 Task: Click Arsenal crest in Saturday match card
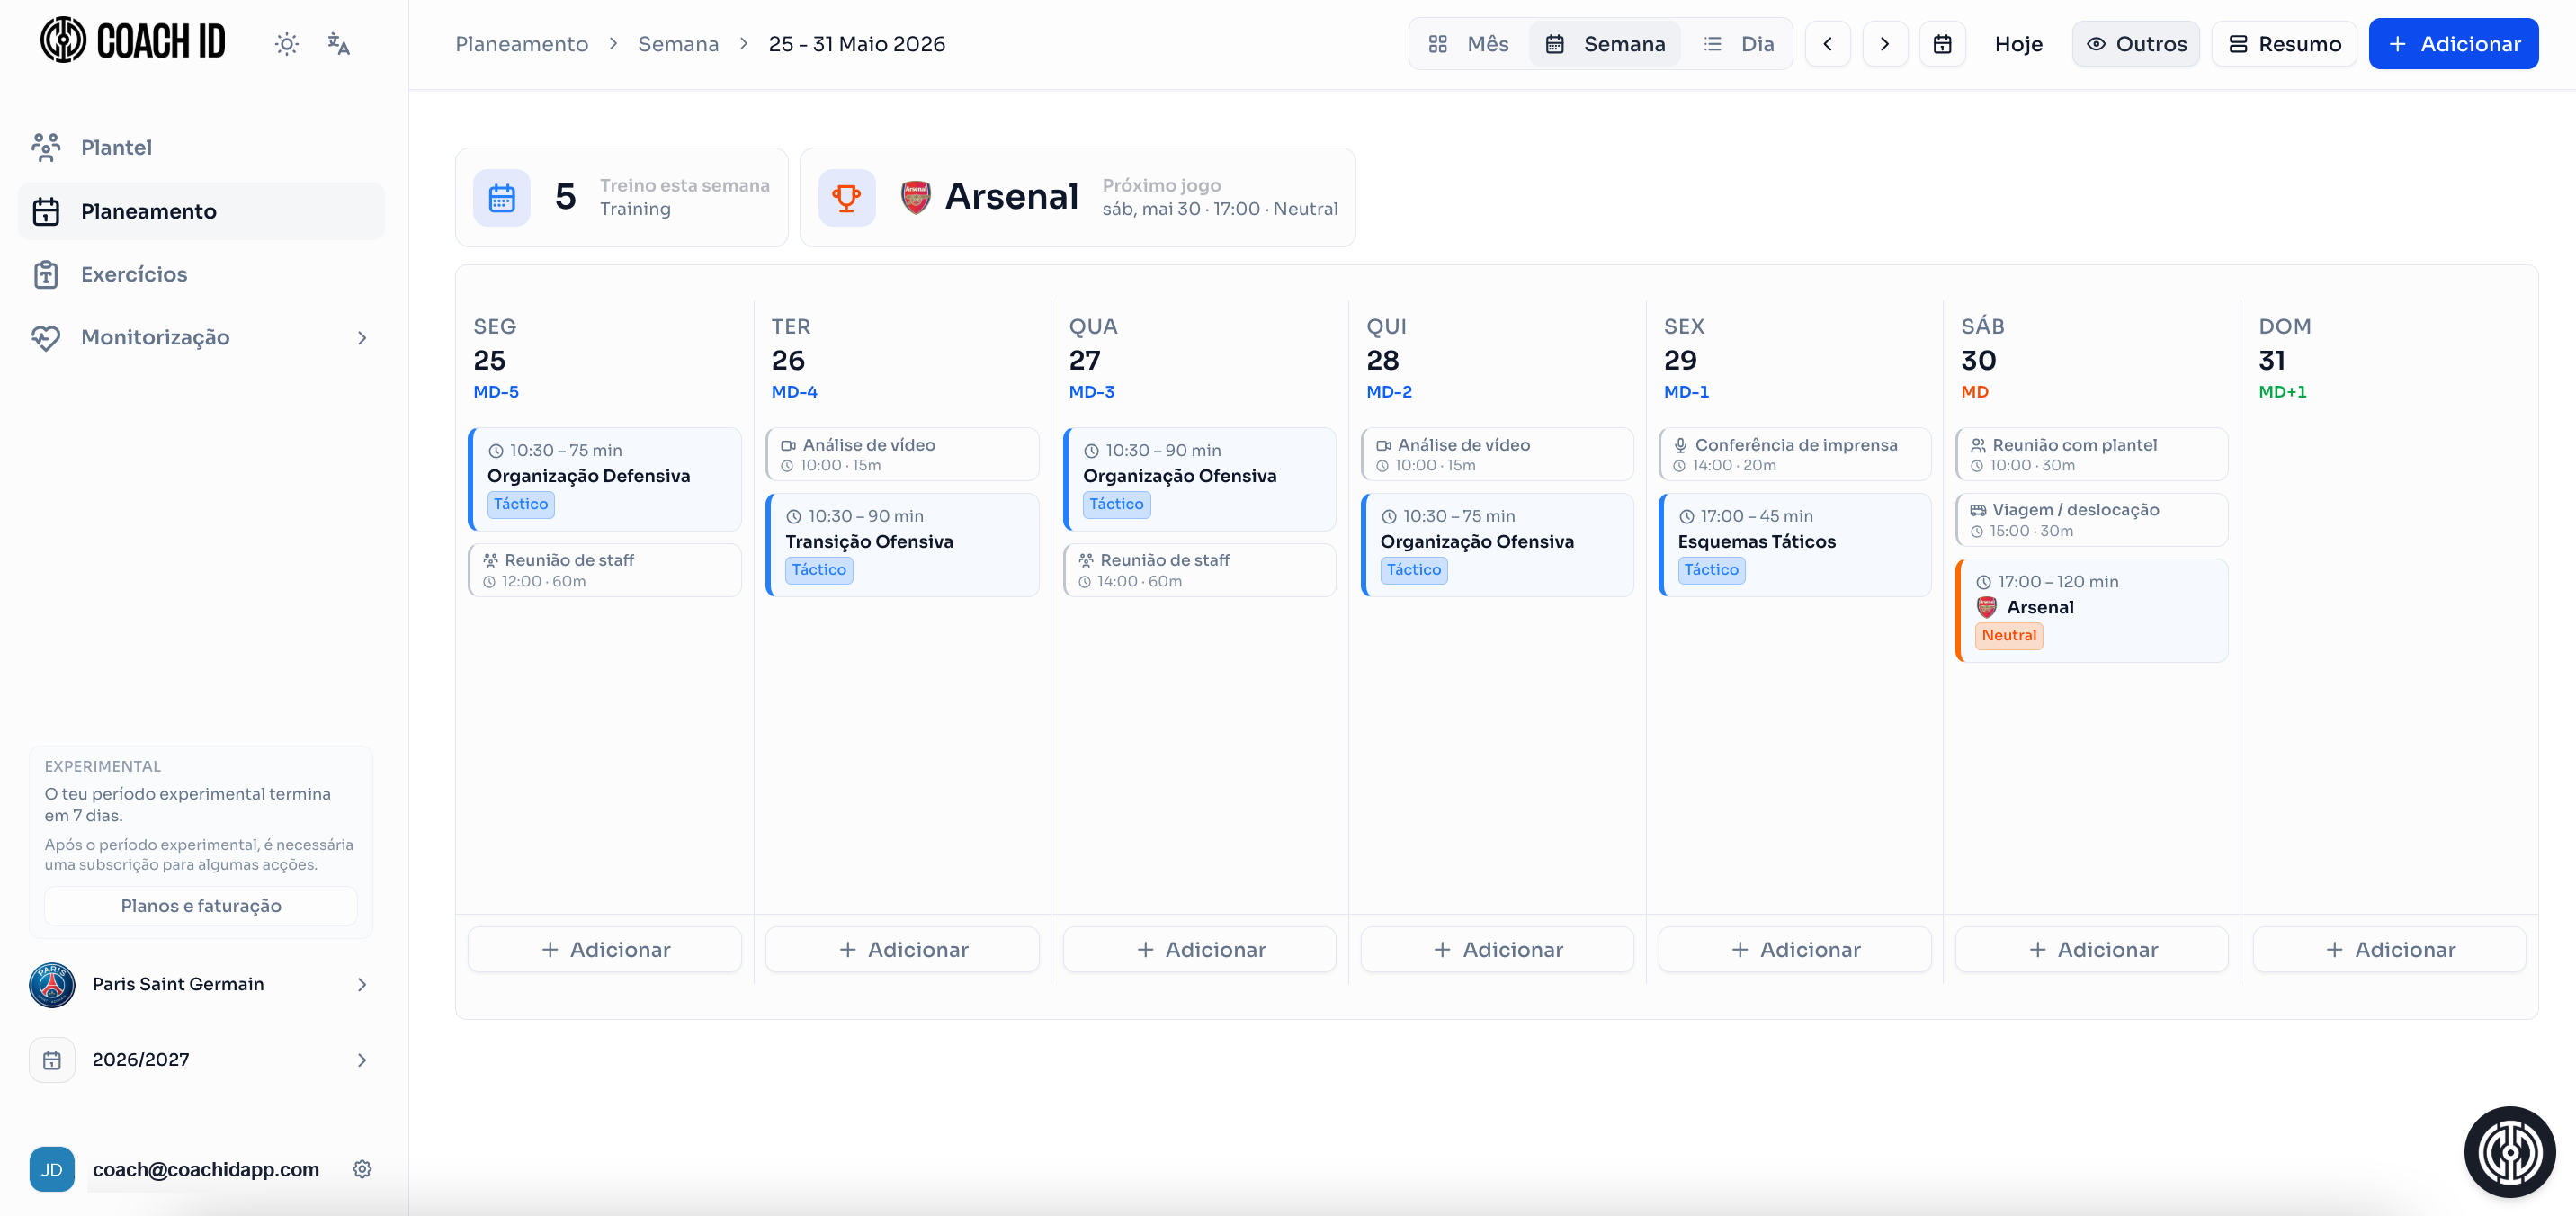[1987, 607]
